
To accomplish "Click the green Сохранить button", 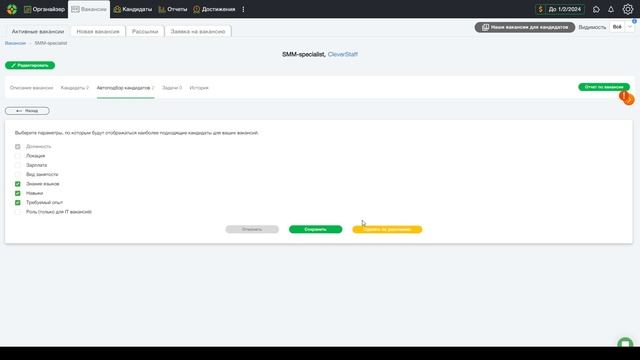I will pyautogui.click(x=316, y=229).
